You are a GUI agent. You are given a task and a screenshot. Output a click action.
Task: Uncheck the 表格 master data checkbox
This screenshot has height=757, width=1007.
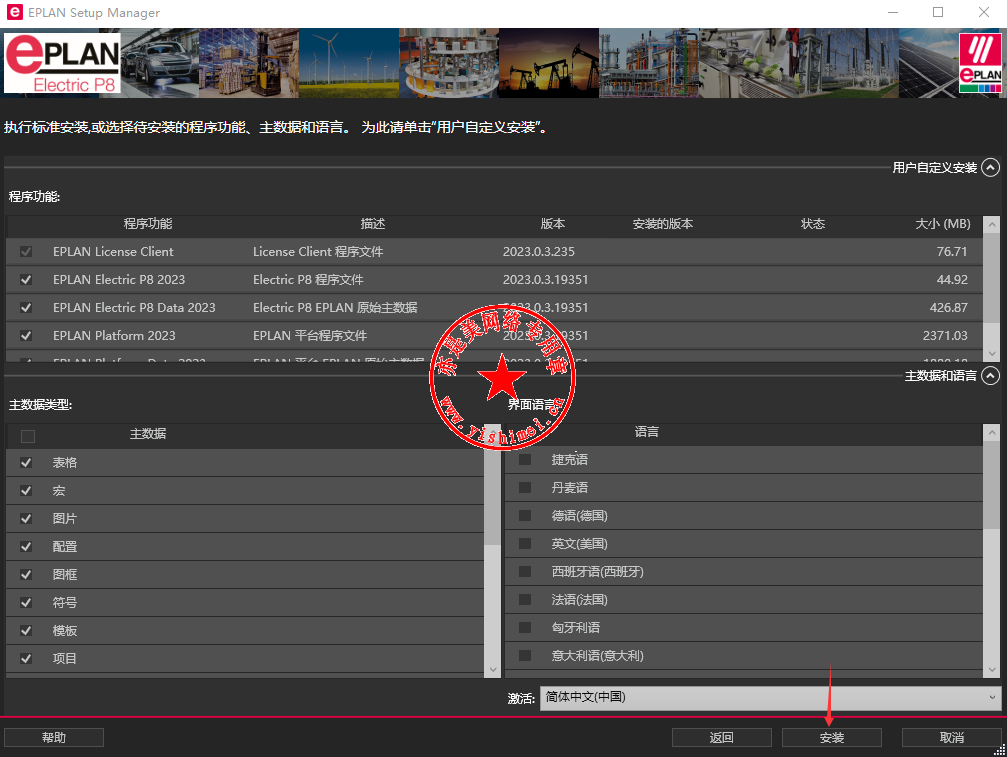click(x=26, y=463)
